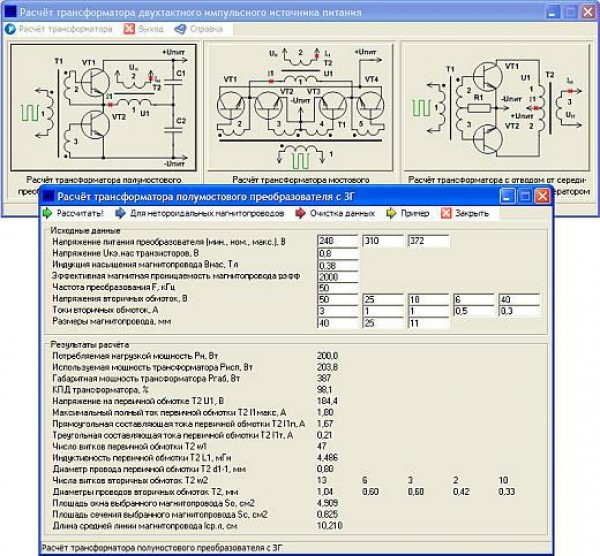The image size is (600, 556).
Task: Select the center-tap transformer schematic
Action: coord(496,108)
